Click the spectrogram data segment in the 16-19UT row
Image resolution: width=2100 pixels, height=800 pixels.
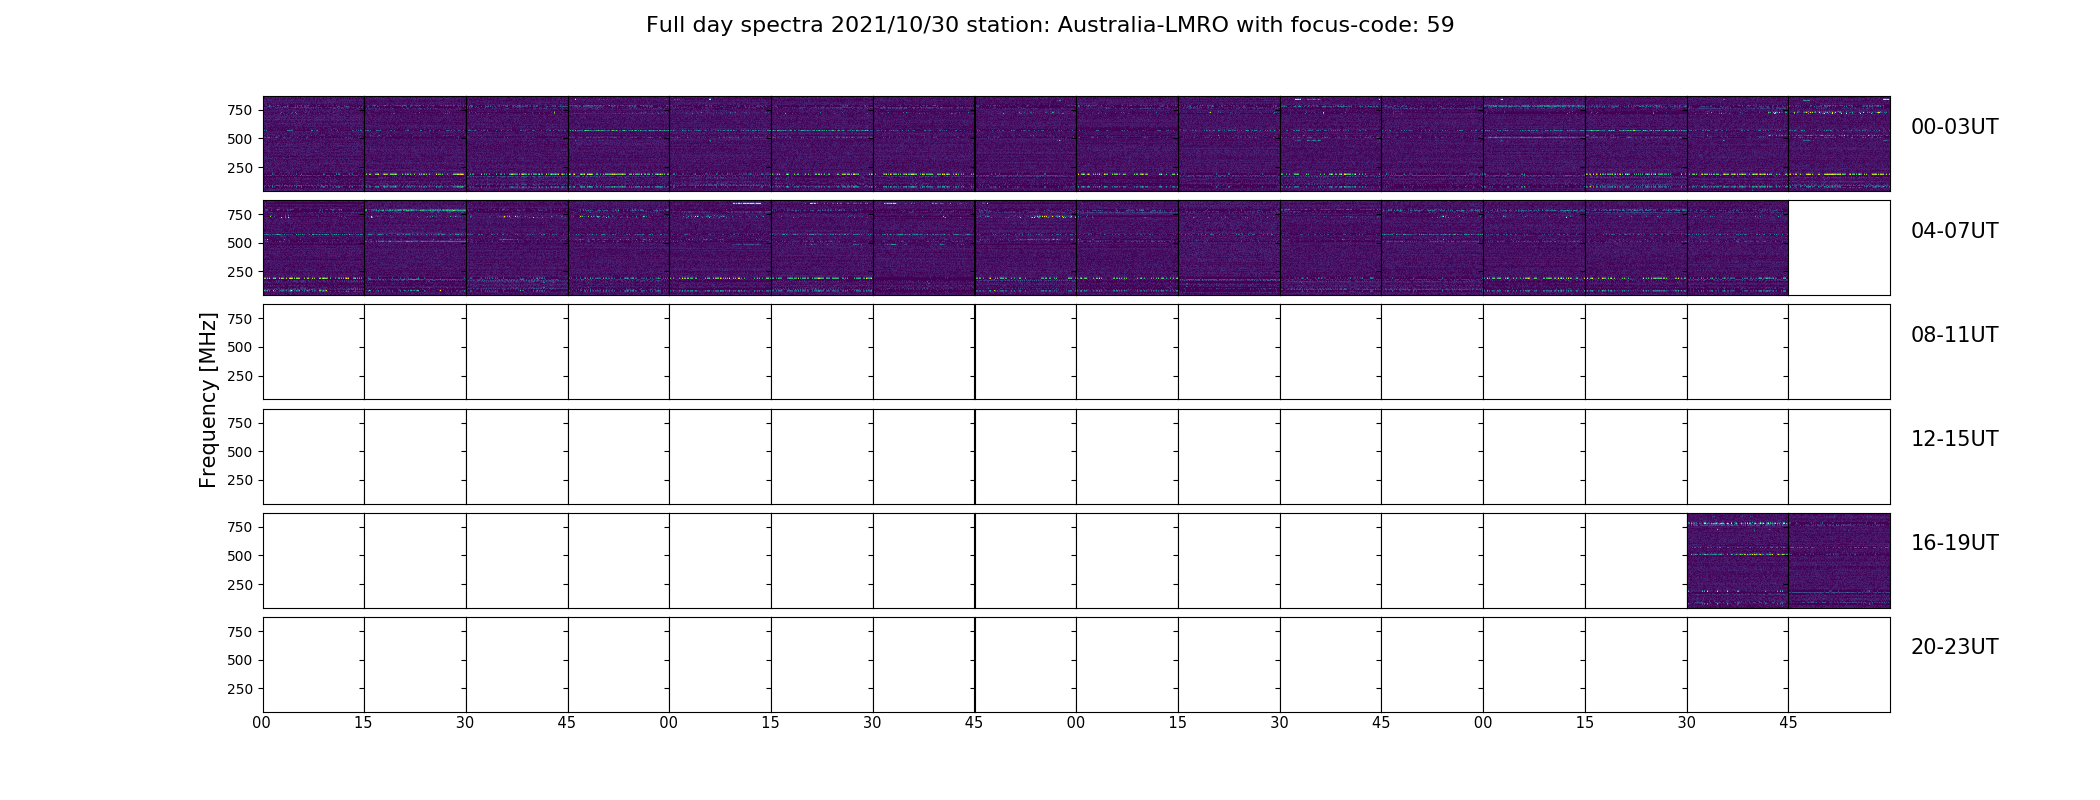tap(1788, 561)
